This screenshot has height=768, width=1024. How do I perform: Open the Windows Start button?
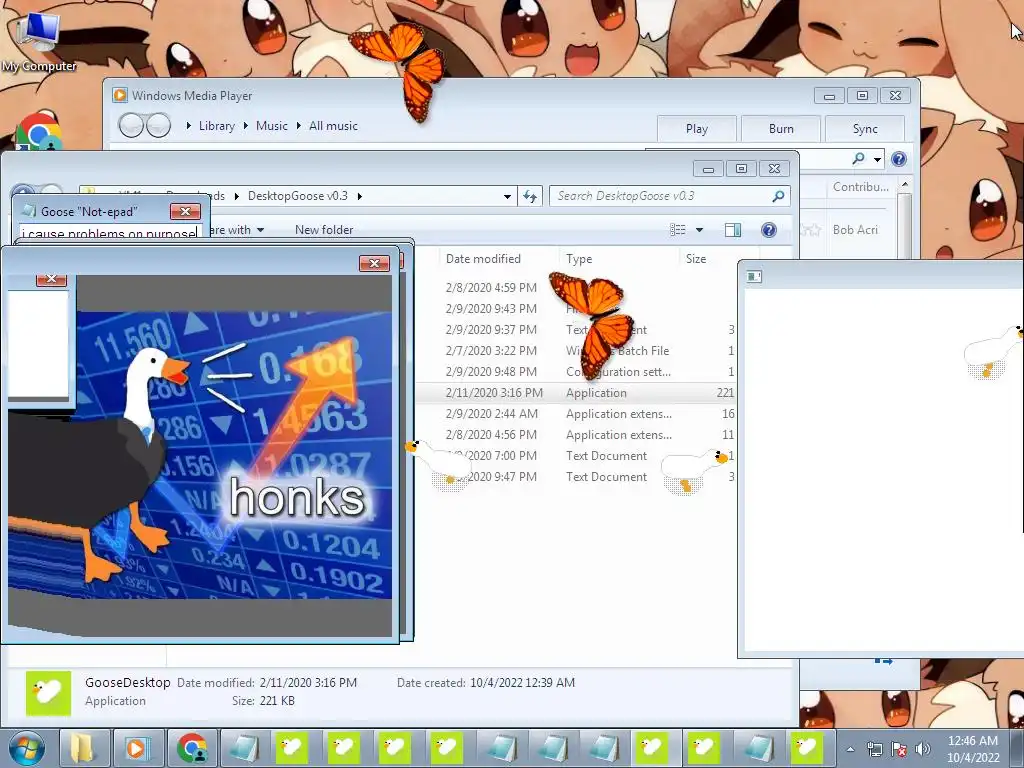point(26,748)
